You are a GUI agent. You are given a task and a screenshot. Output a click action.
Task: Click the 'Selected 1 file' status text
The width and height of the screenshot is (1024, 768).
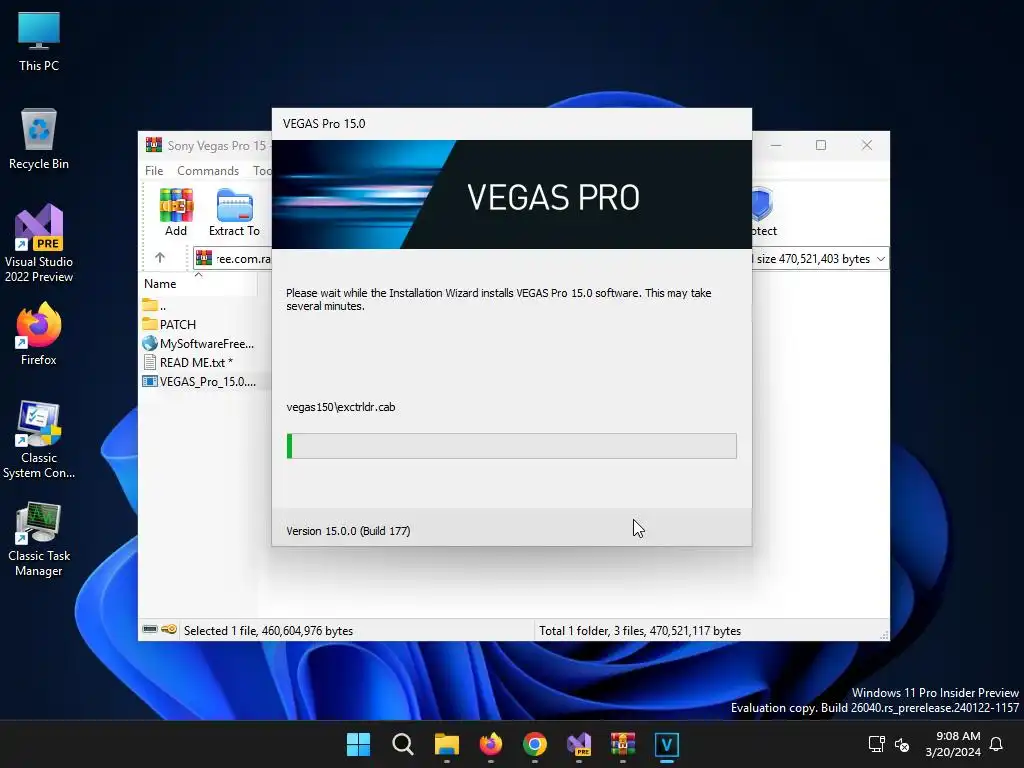[268, 631]
